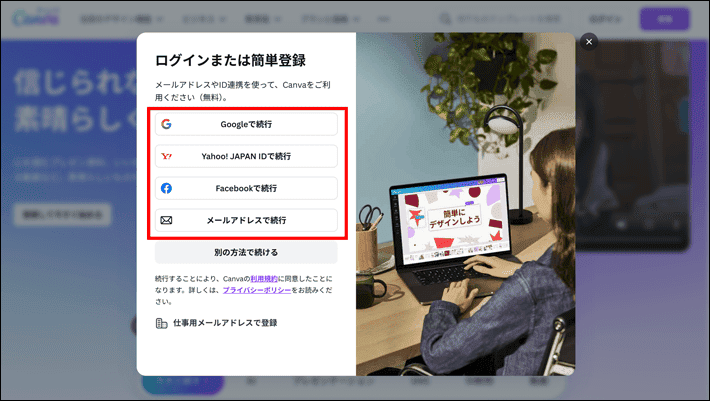
Task: Click the building icon beside 仕事用メールアドレス
Action: 161,323
